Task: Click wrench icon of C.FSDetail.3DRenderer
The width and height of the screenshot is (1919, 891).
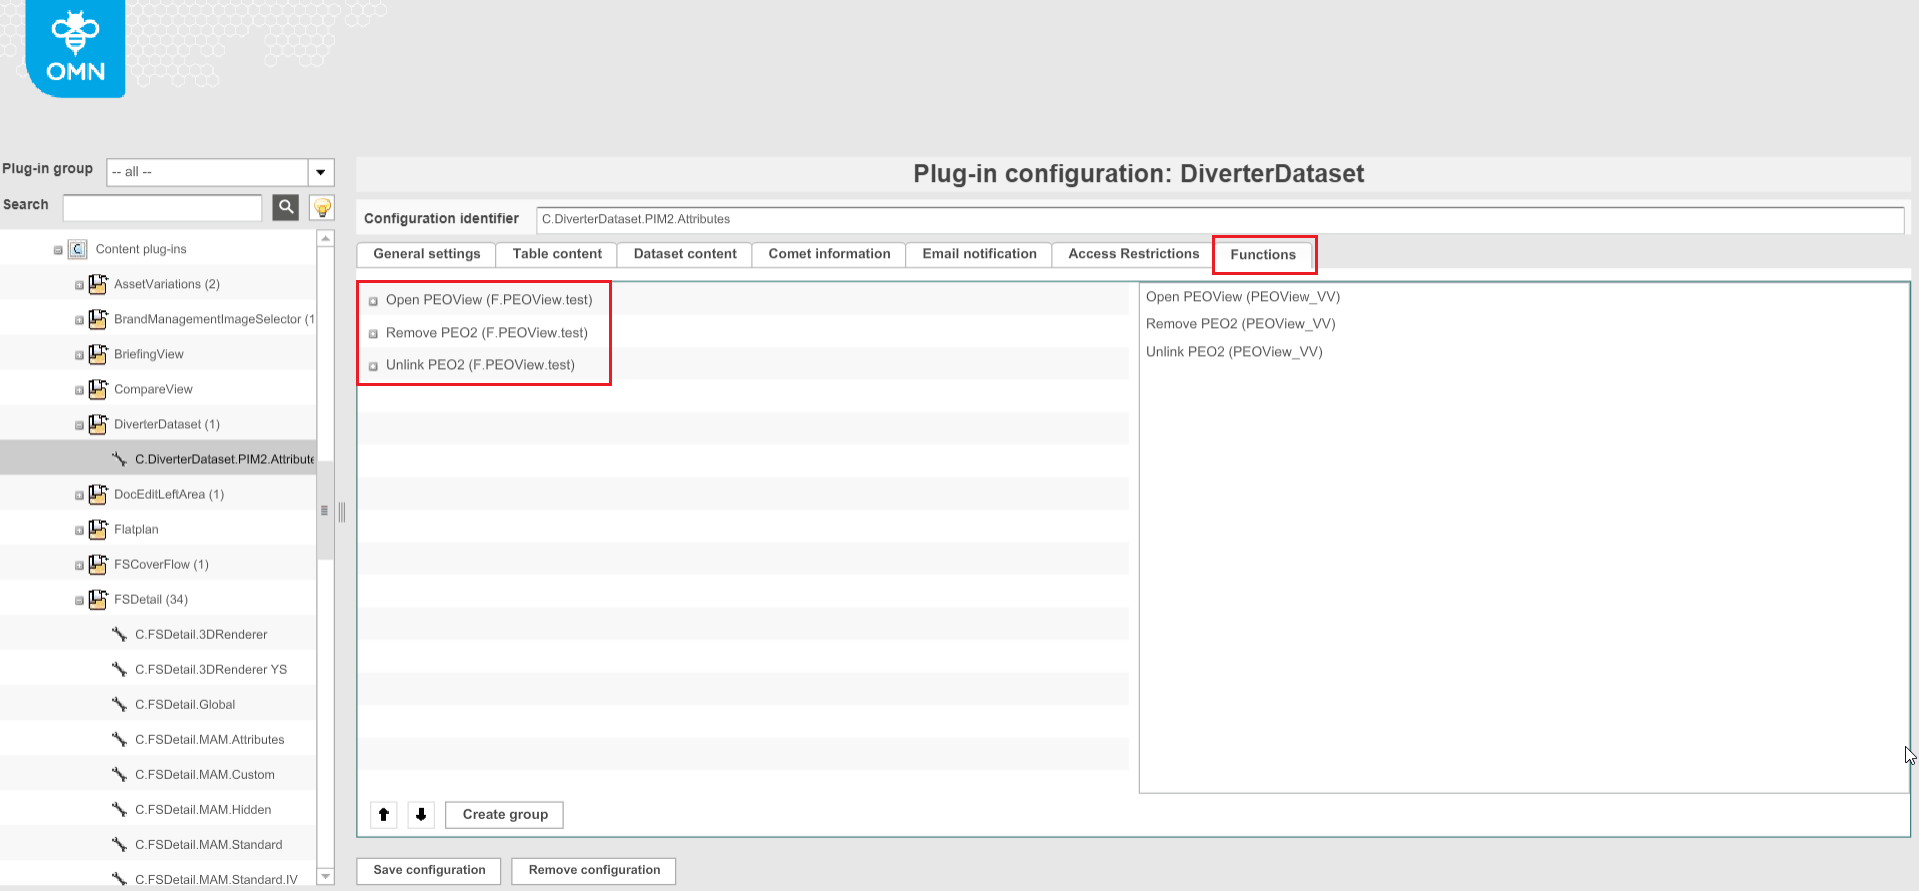Action: (119, 634)
